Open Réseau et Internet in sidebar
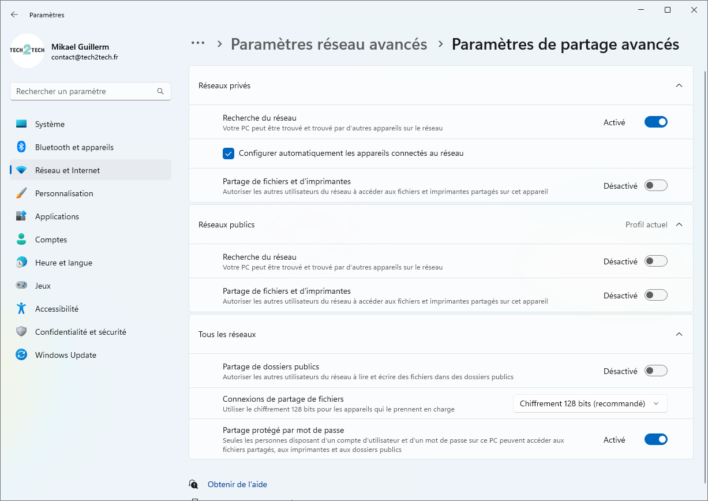 click(x=67, y=170)
